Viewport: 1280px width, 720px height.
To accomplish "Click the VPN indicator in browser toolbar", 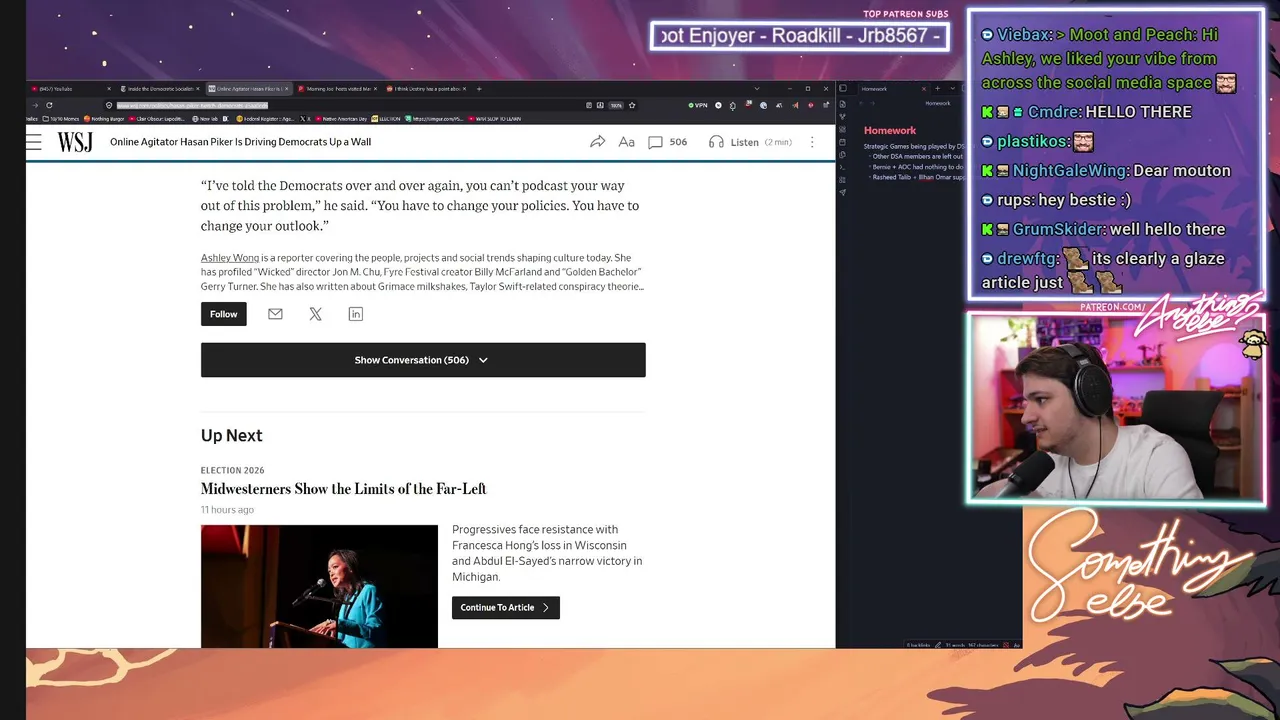I will pyautogui.click(x=697, y=105).
